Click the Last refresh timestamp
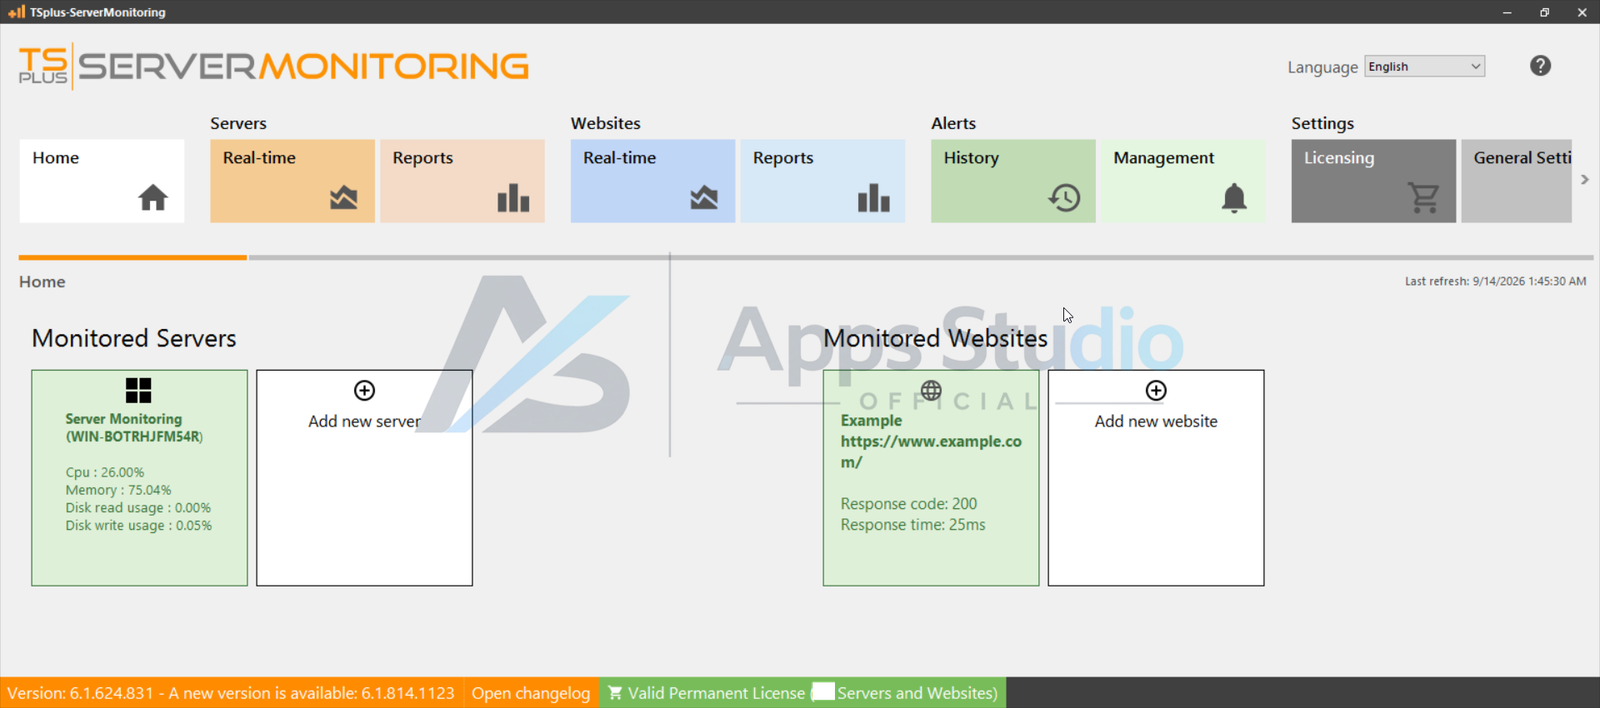 coord(1495,281)
